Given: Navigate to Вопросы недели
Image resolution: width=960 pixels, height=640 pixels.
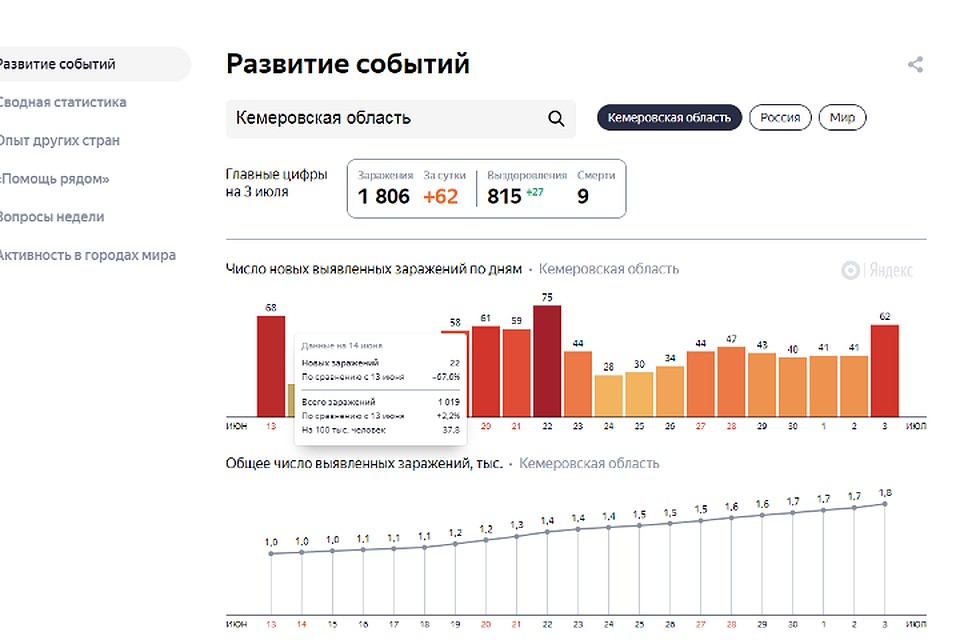Looking at the screenshot, I should pos(52,217).
